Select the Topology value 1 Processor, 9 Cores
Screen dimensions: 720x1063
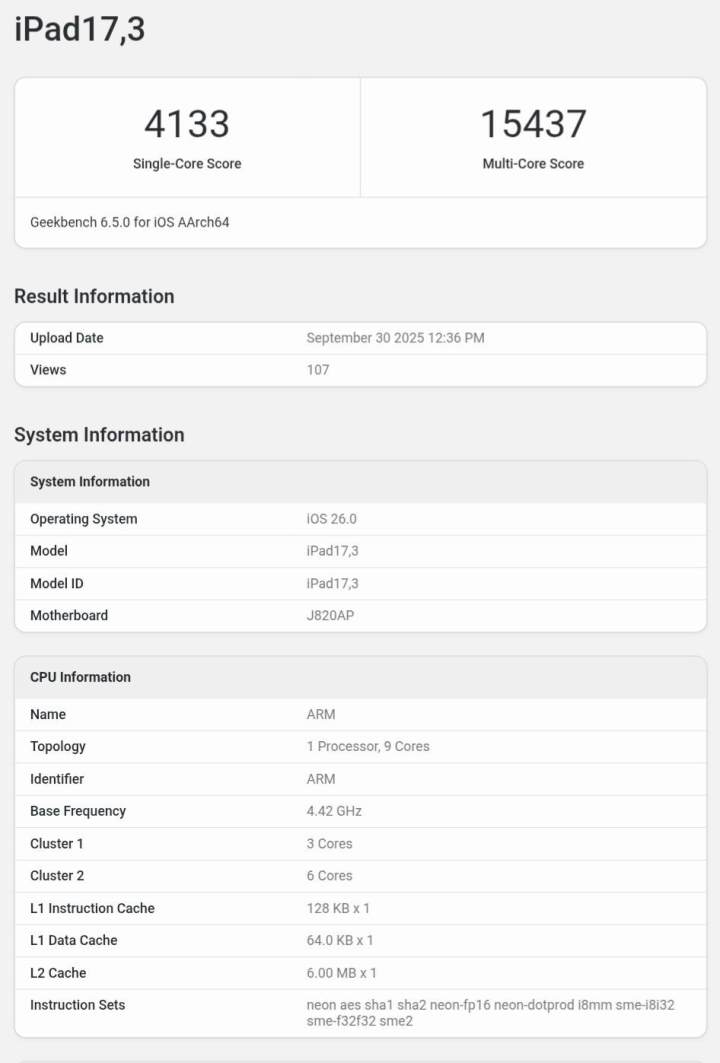(368, 746)
